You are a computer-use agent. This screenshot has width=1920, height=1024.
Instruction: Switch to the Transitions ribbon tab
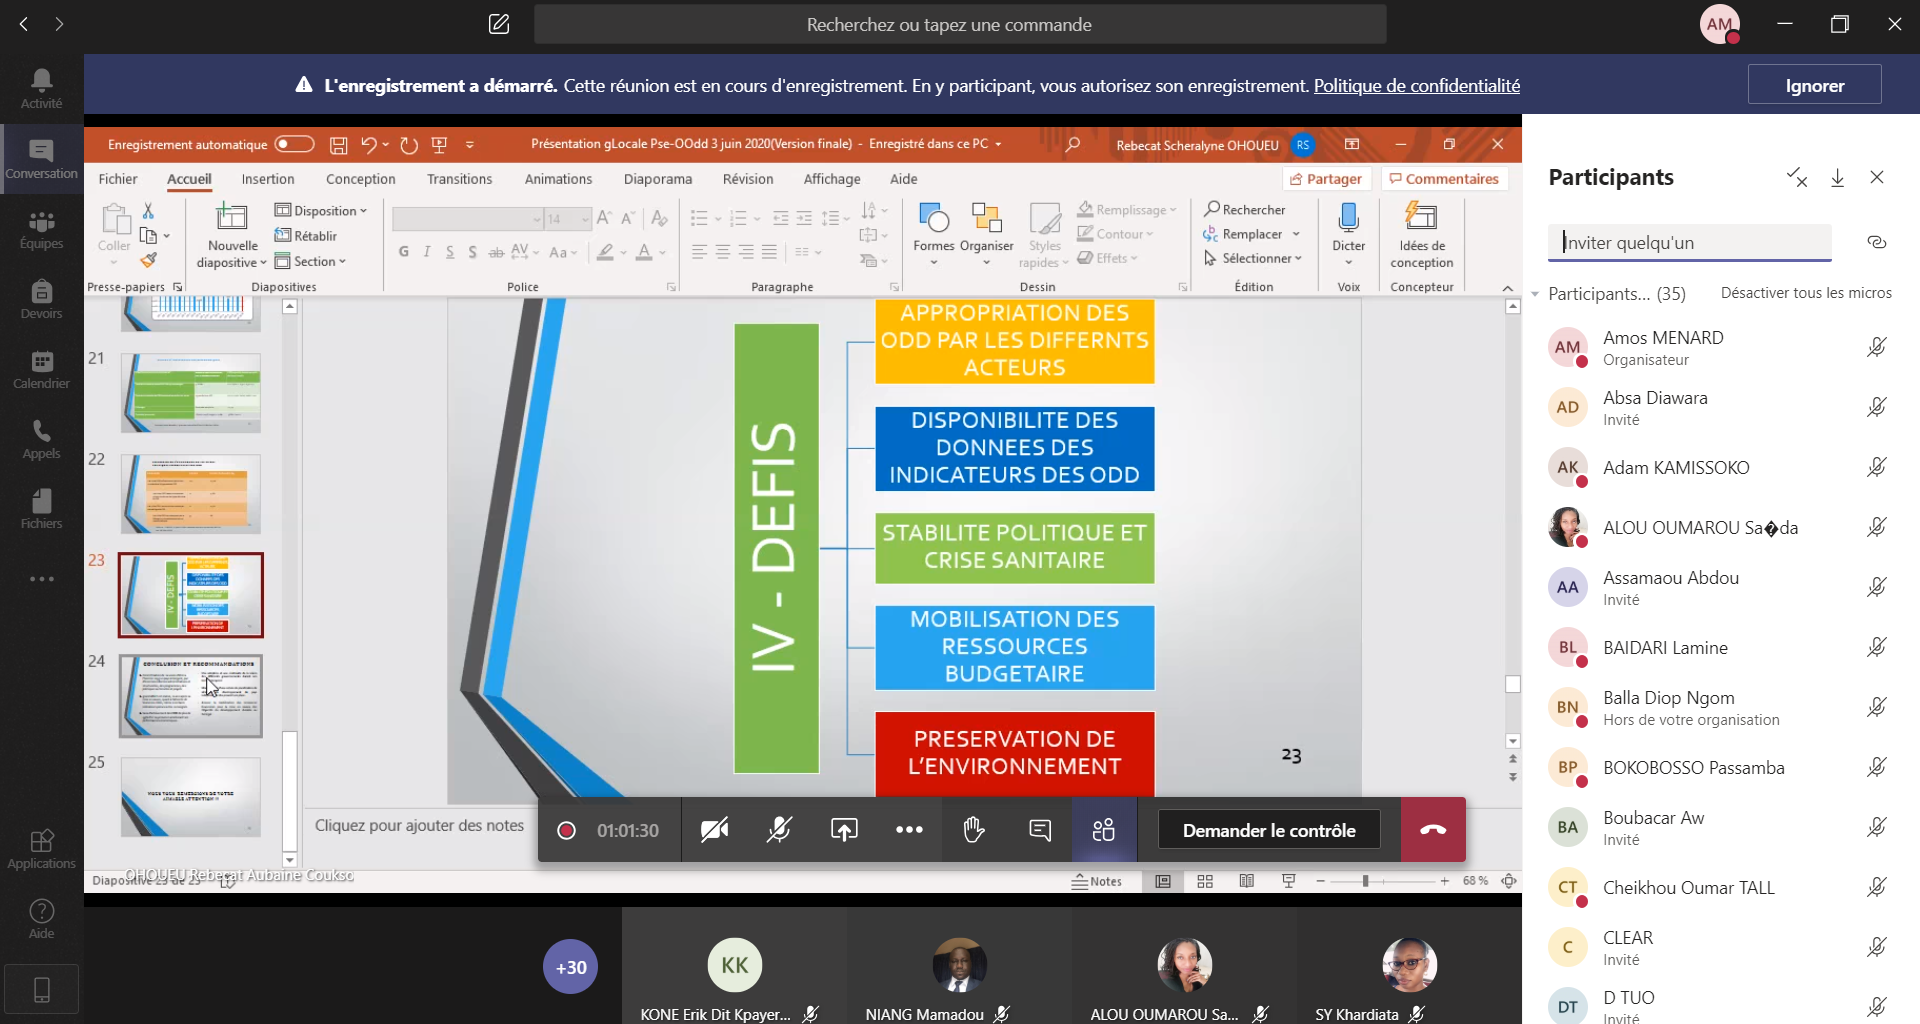coord(460,179)
